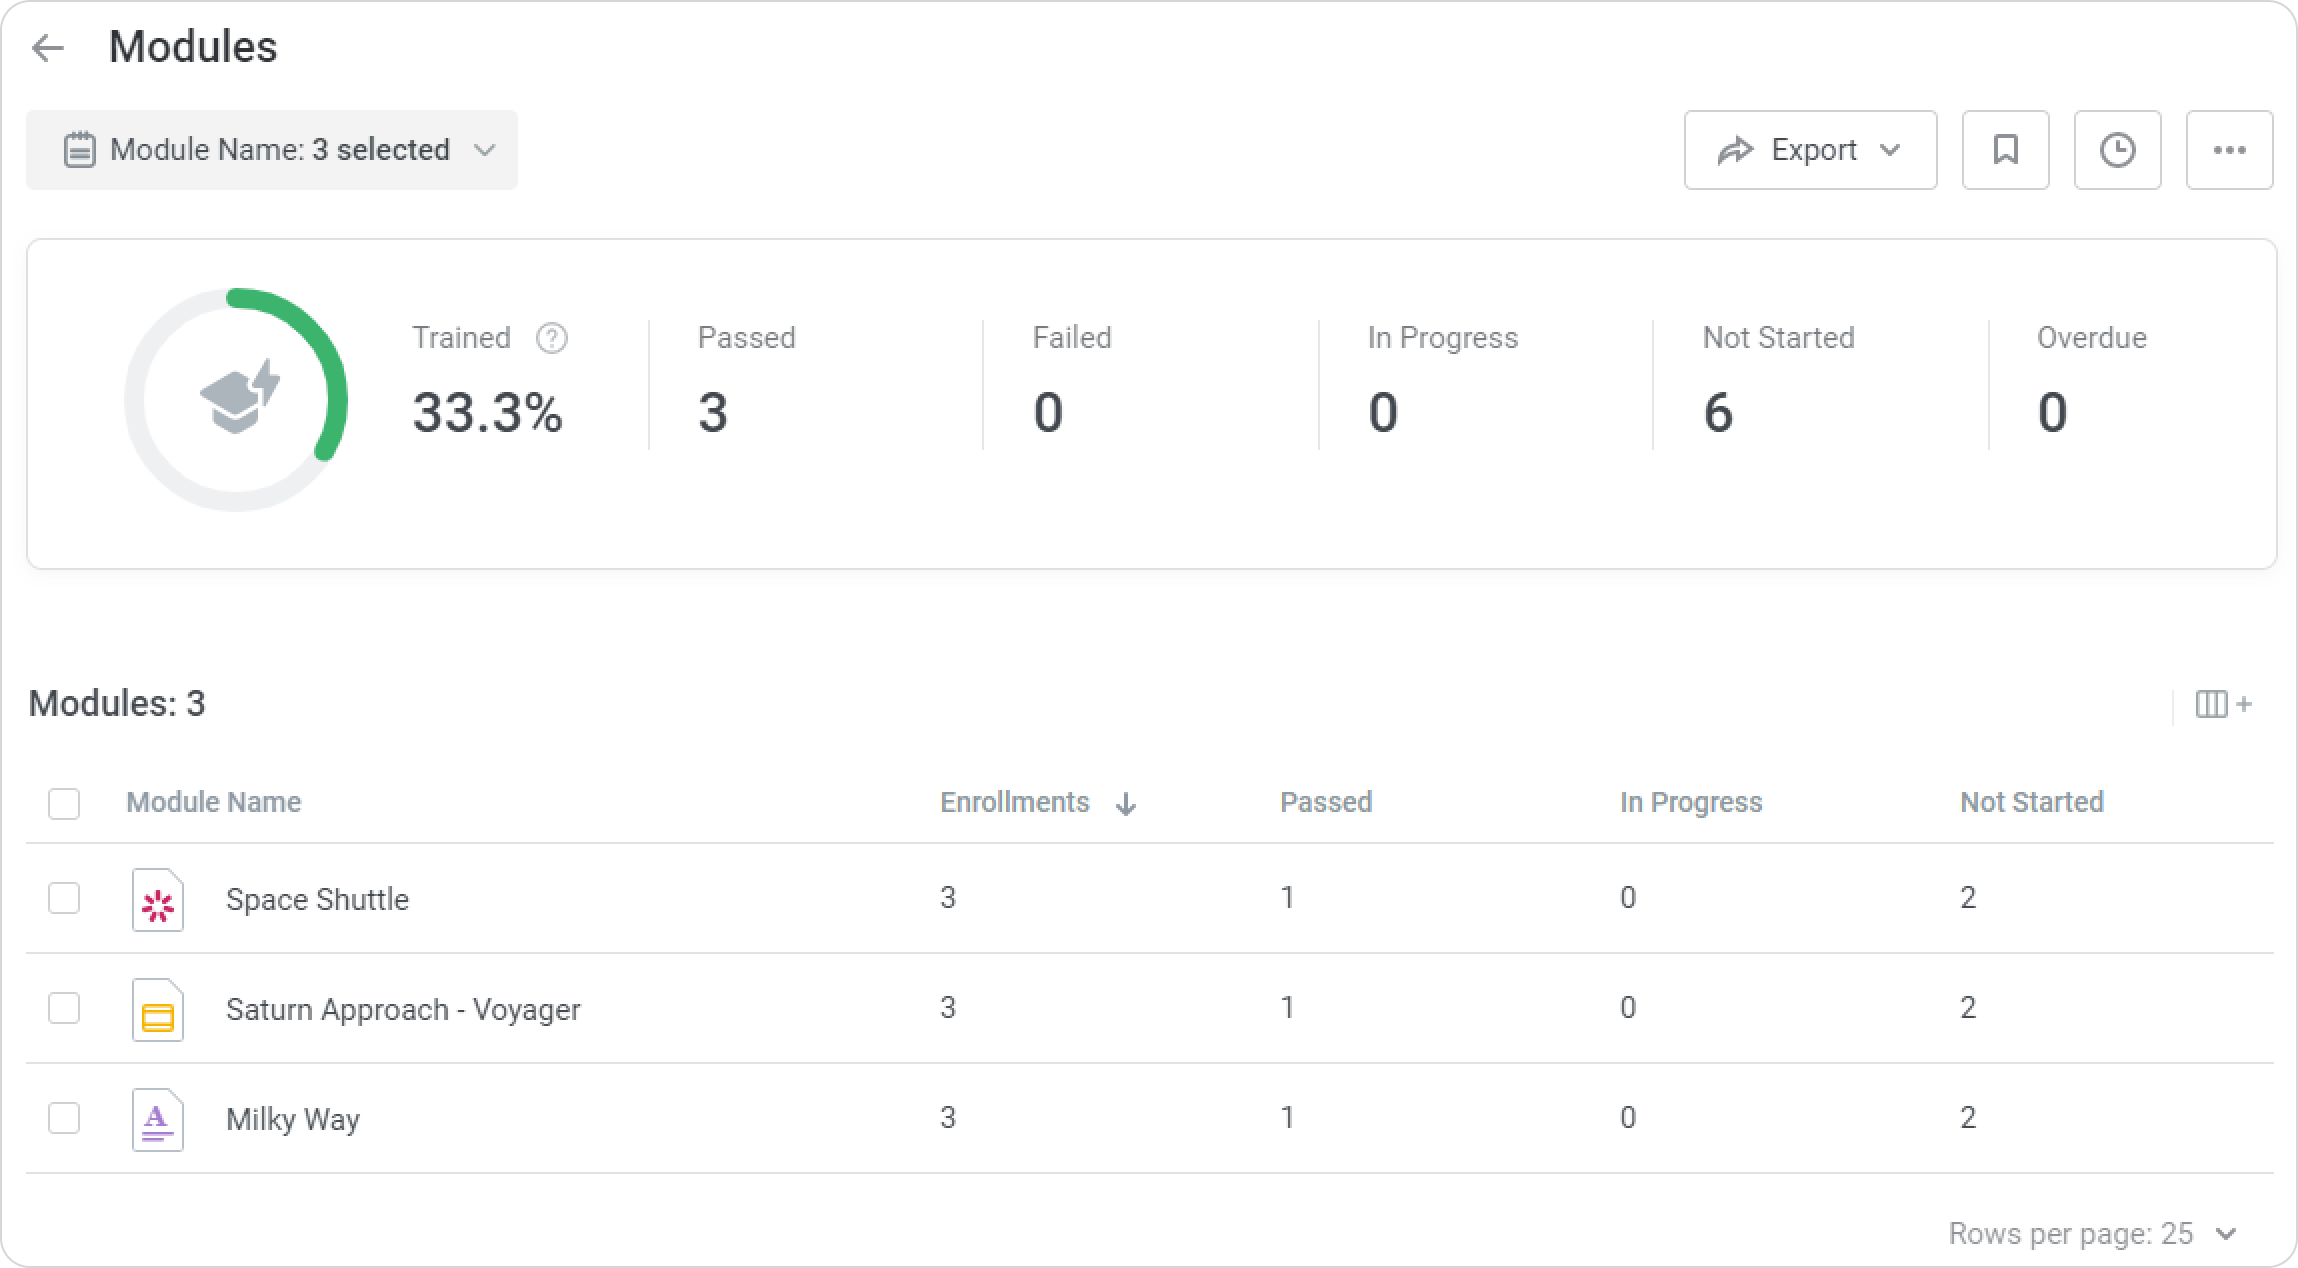Screen dimensions: 2298x1268
Task: Click the Milky Way module file icon
Action: pos(158,1120)
